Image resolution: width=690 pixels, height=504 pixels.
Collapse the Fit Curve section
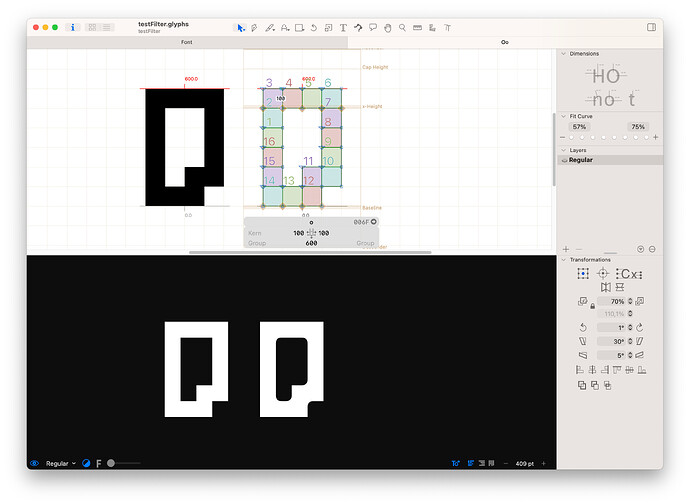563,116
